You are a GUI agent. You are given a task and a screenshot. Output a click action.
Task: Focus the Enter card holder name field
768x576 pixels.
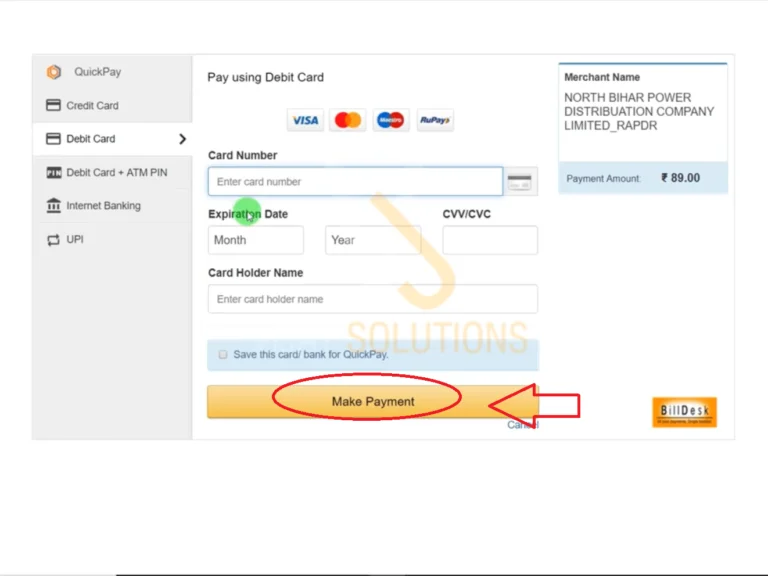point(373,299)
